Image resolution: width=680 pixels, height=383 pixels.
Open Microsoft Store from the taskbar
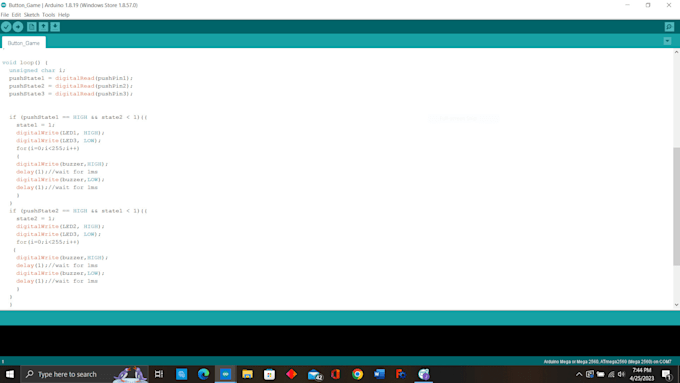click(x=269, y=374)
